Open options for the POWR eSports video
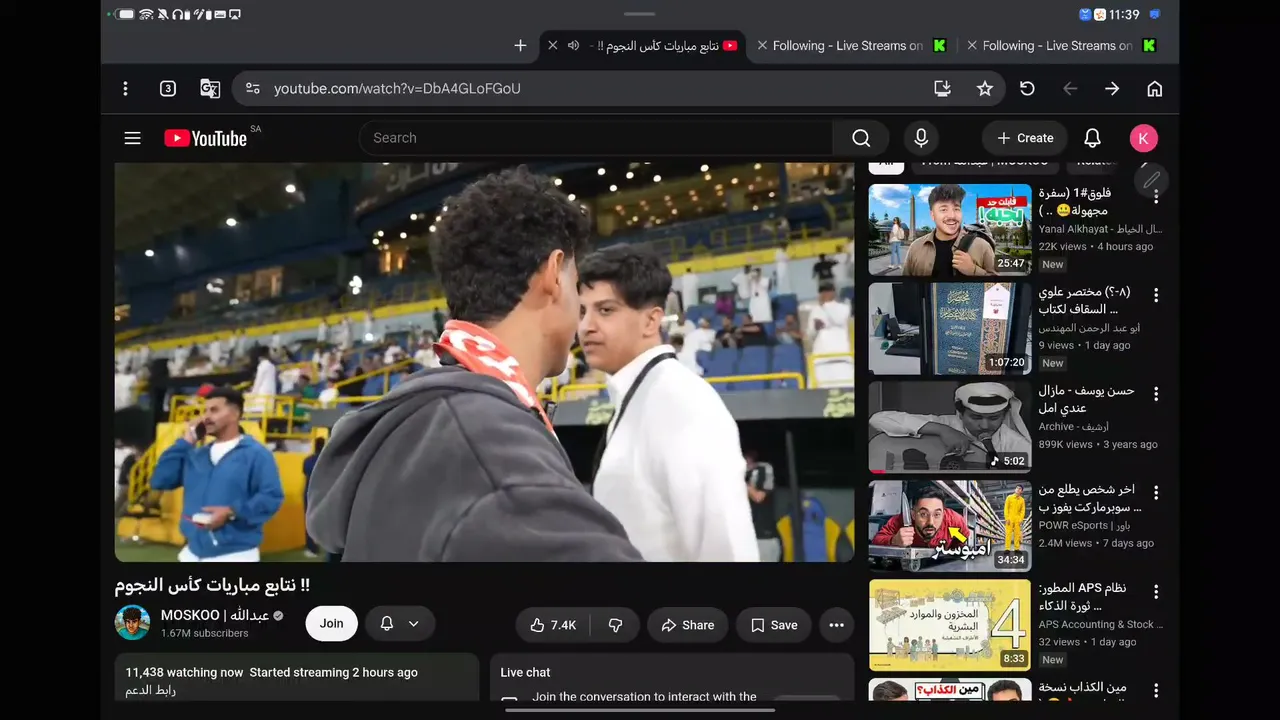 [x=1156, y=493]
